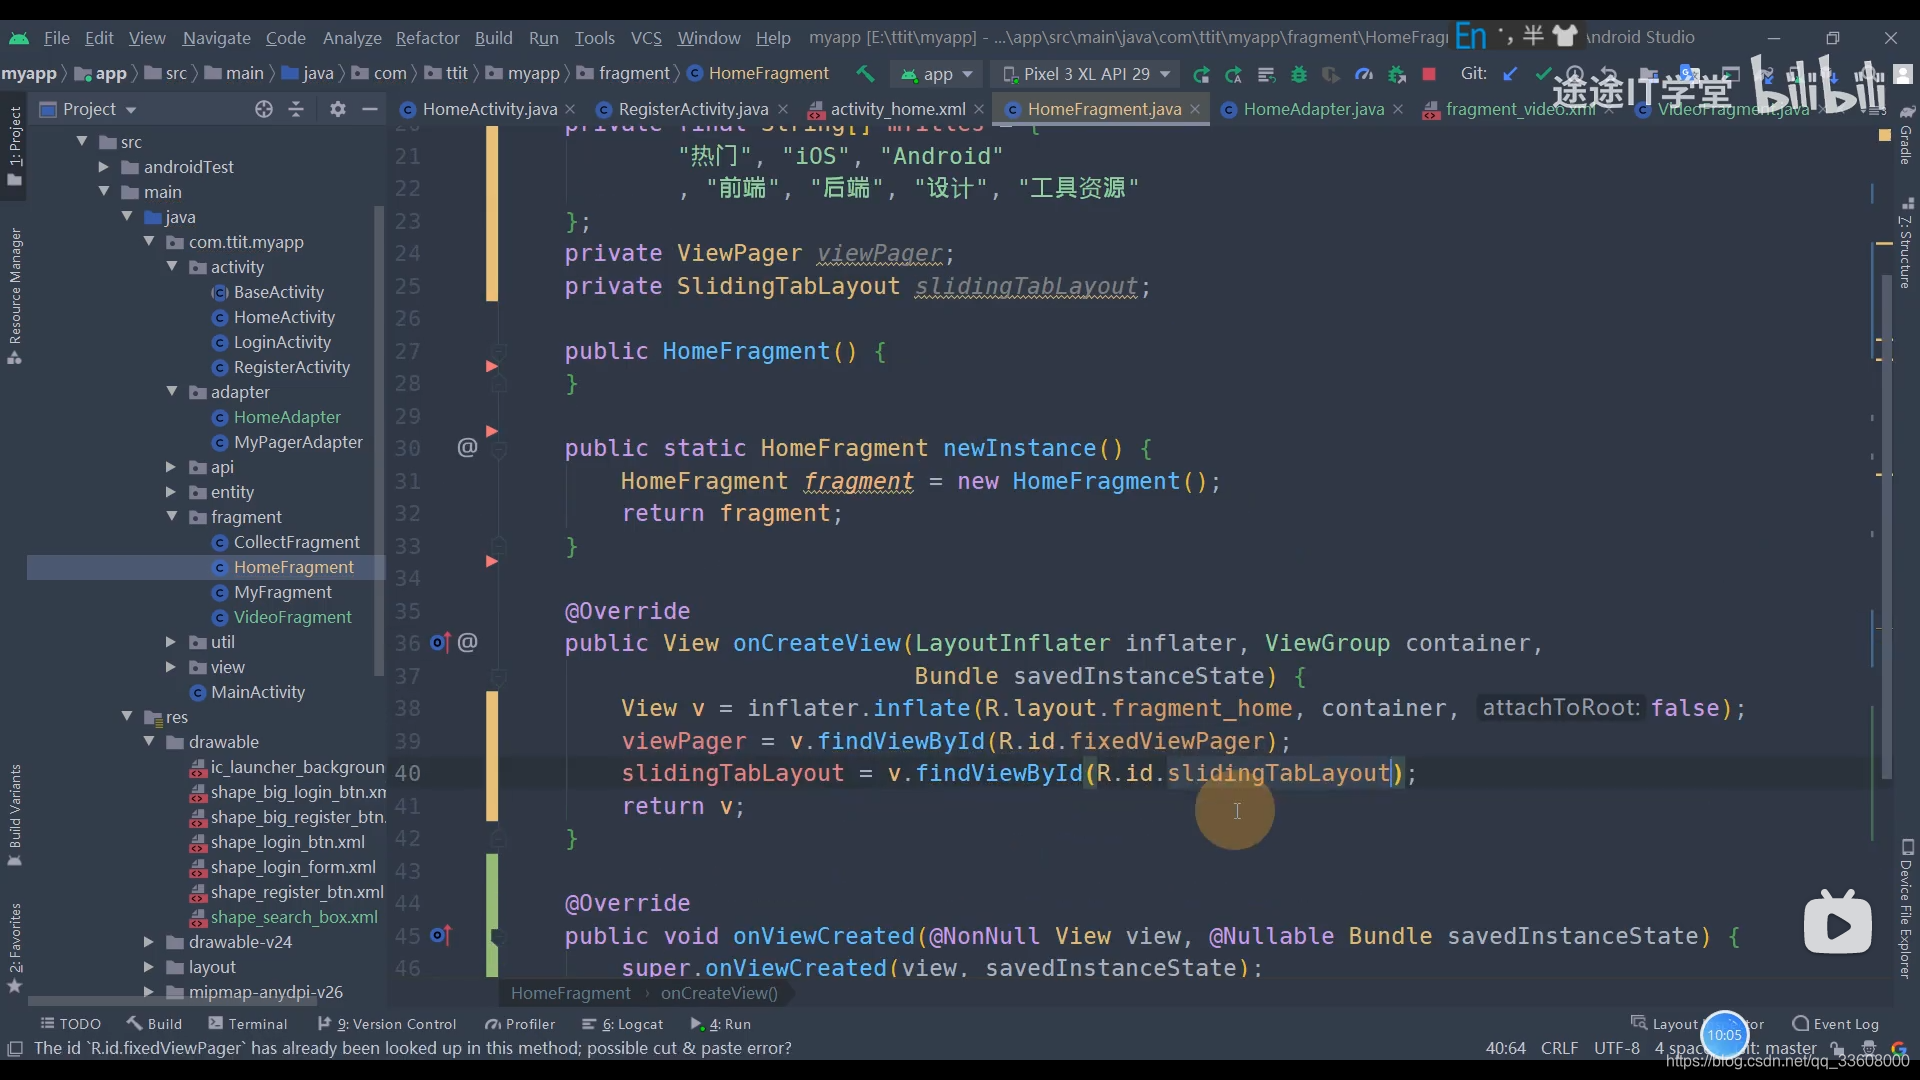Open the Terminal tool window
This screenshot has height=1080, width=1920.
(248, 1024)
